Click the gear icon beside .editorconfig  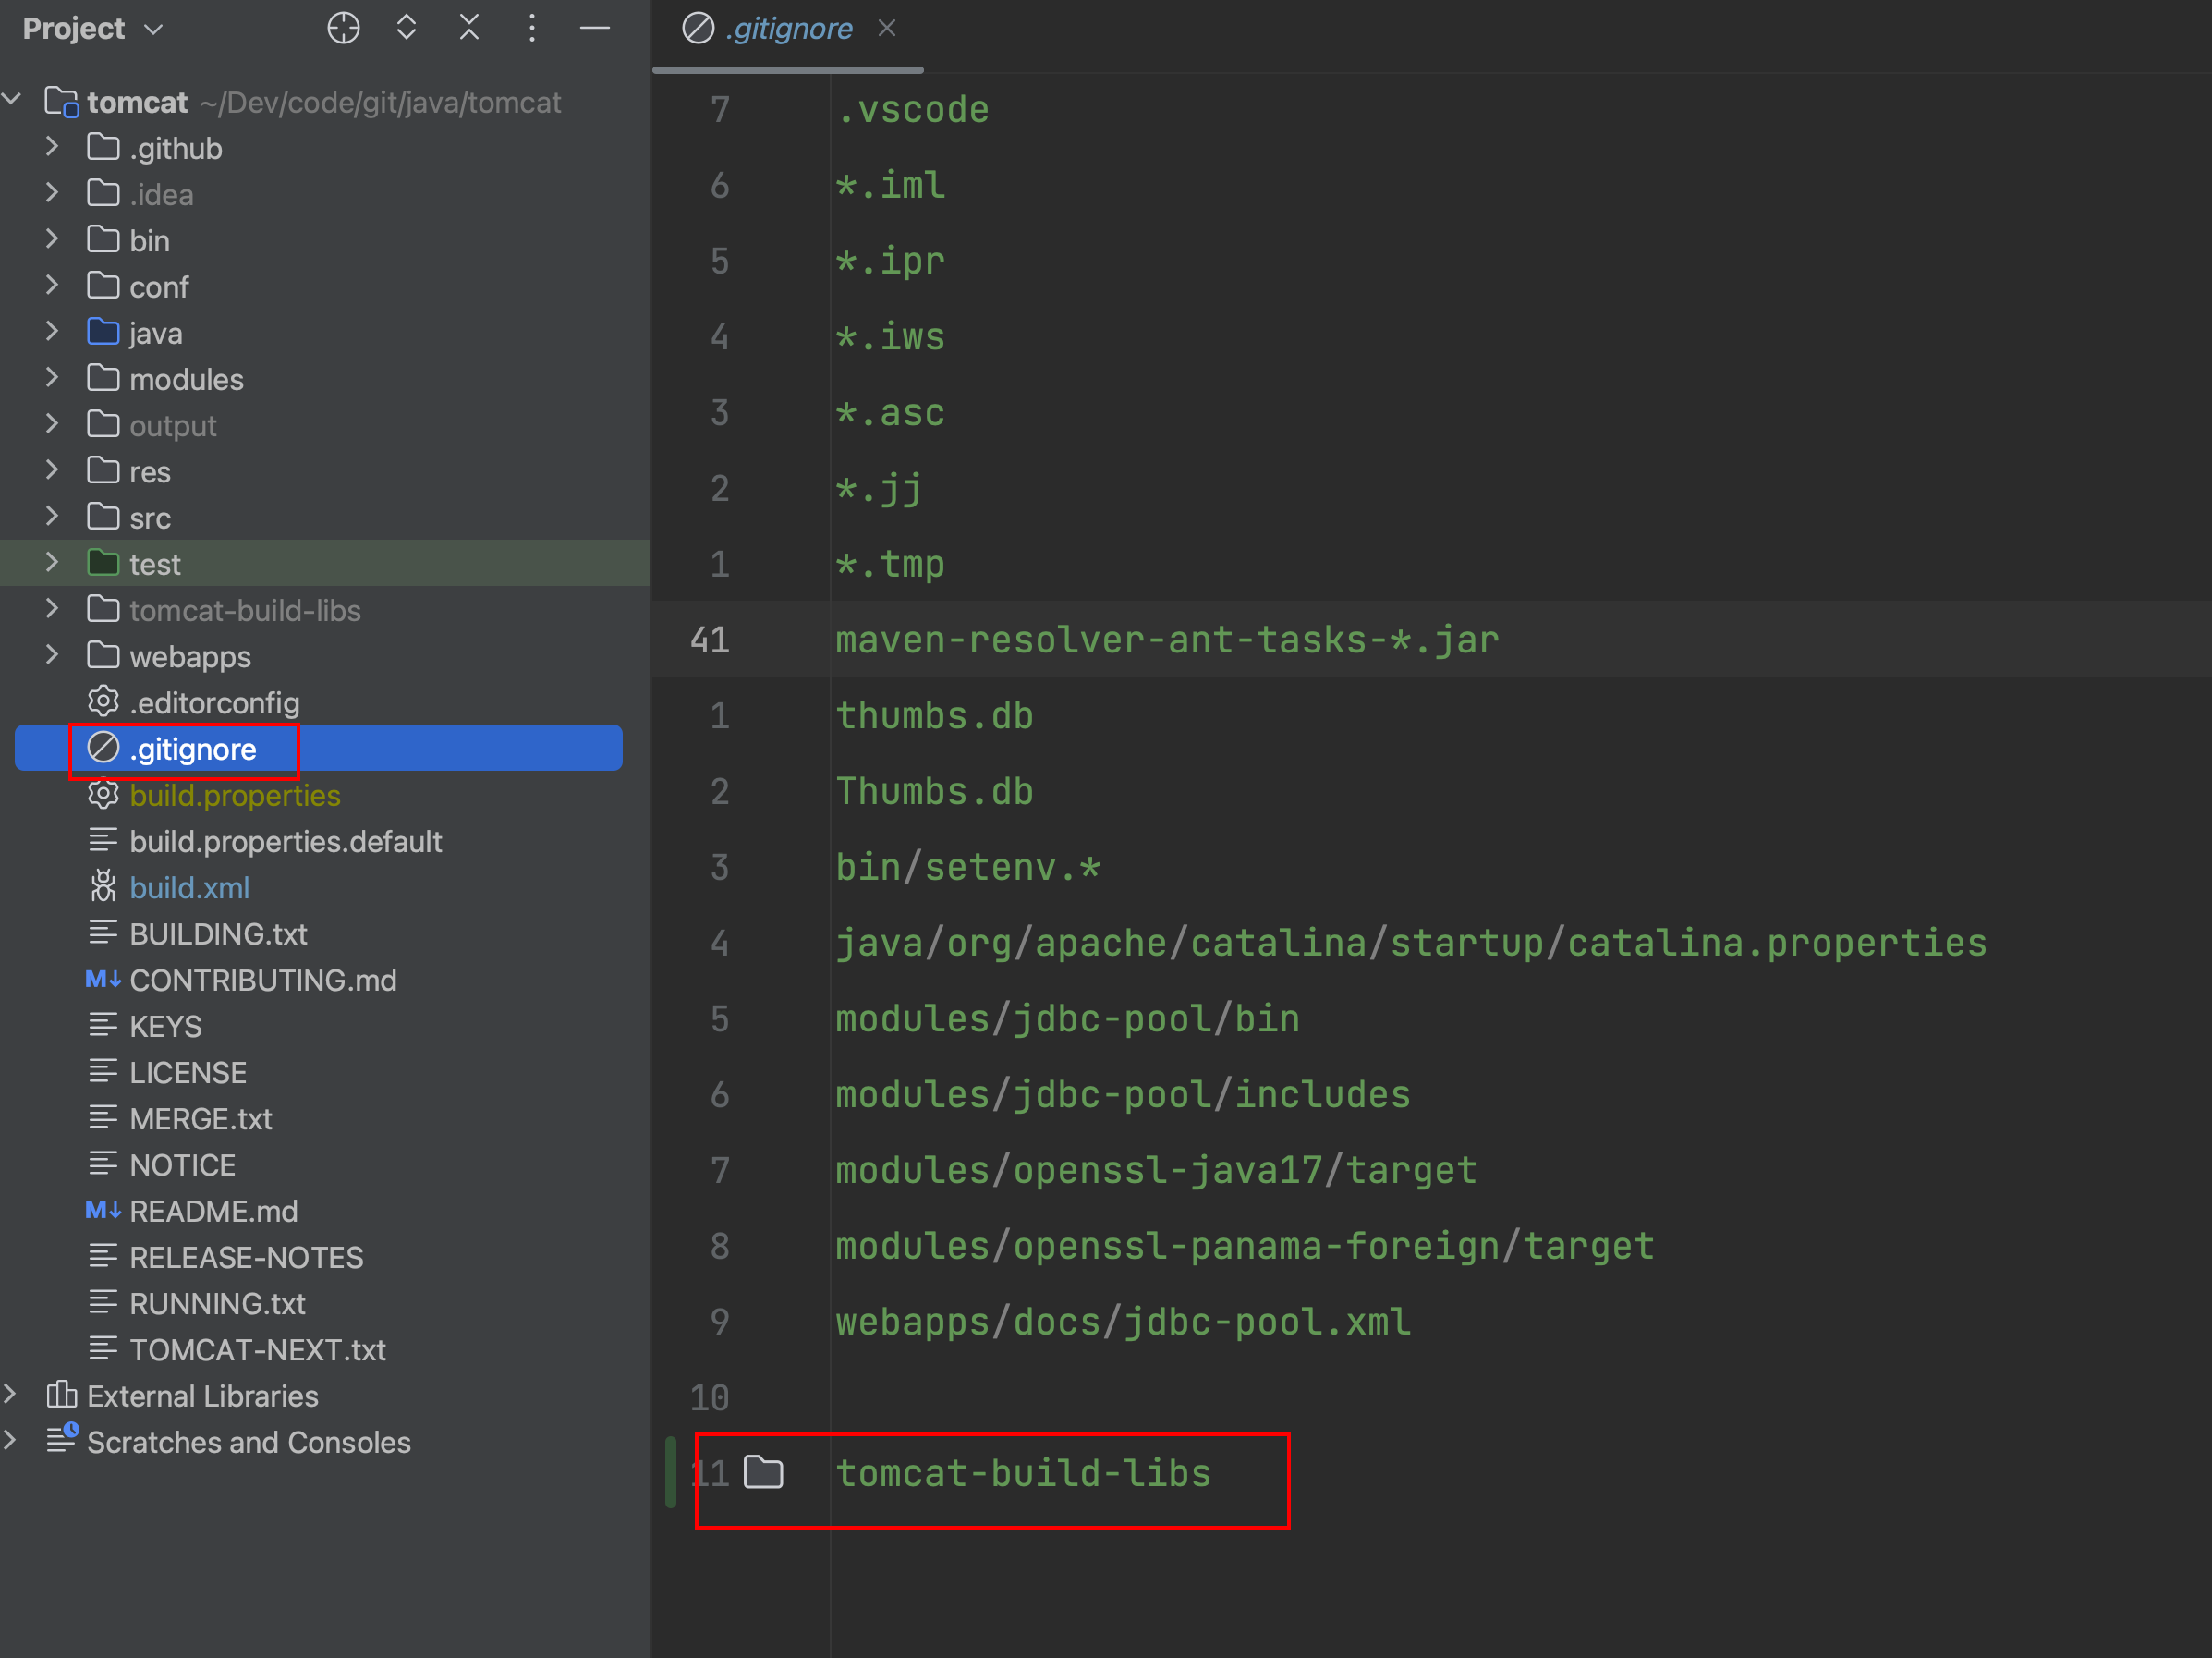pyautogui.click(x=103, y=702)
